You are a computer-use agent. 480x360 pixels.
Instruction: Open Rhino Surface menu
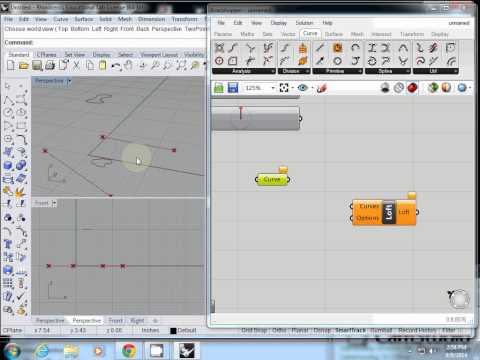[84, 19]
